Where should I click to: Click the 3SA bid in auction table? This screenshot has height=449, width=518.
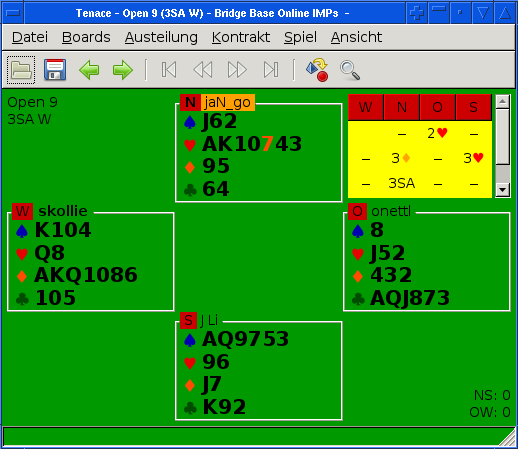click(x=402, y=183)
